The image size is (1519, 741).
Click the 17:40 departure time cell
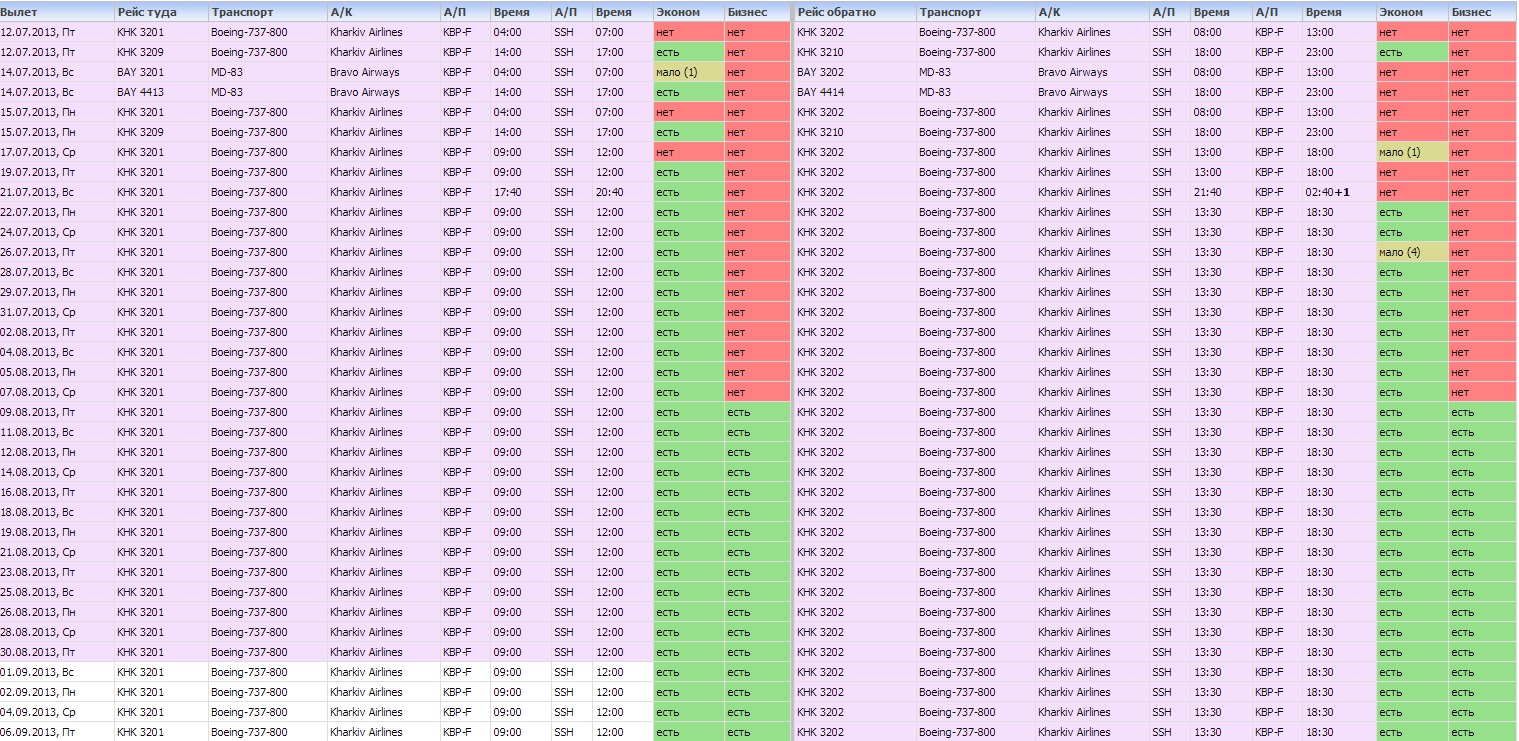tap(508, 192)
